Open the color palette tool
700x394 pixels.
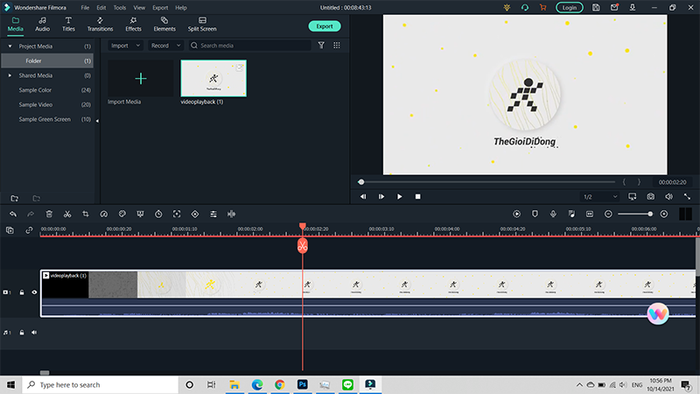click(122, 214)
